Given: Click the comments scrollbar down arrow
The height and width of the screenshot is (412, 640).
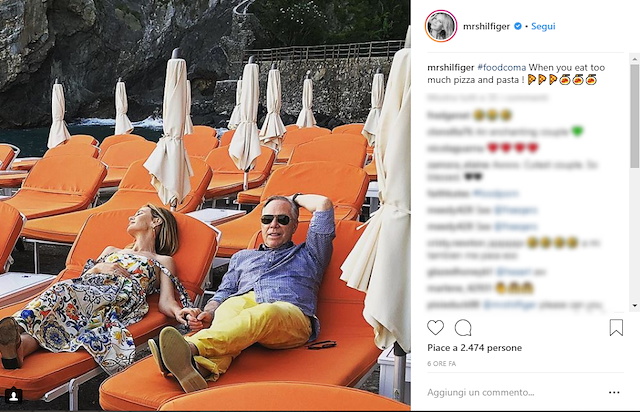Looking at the screenshot, I should (x=635, y=305).
